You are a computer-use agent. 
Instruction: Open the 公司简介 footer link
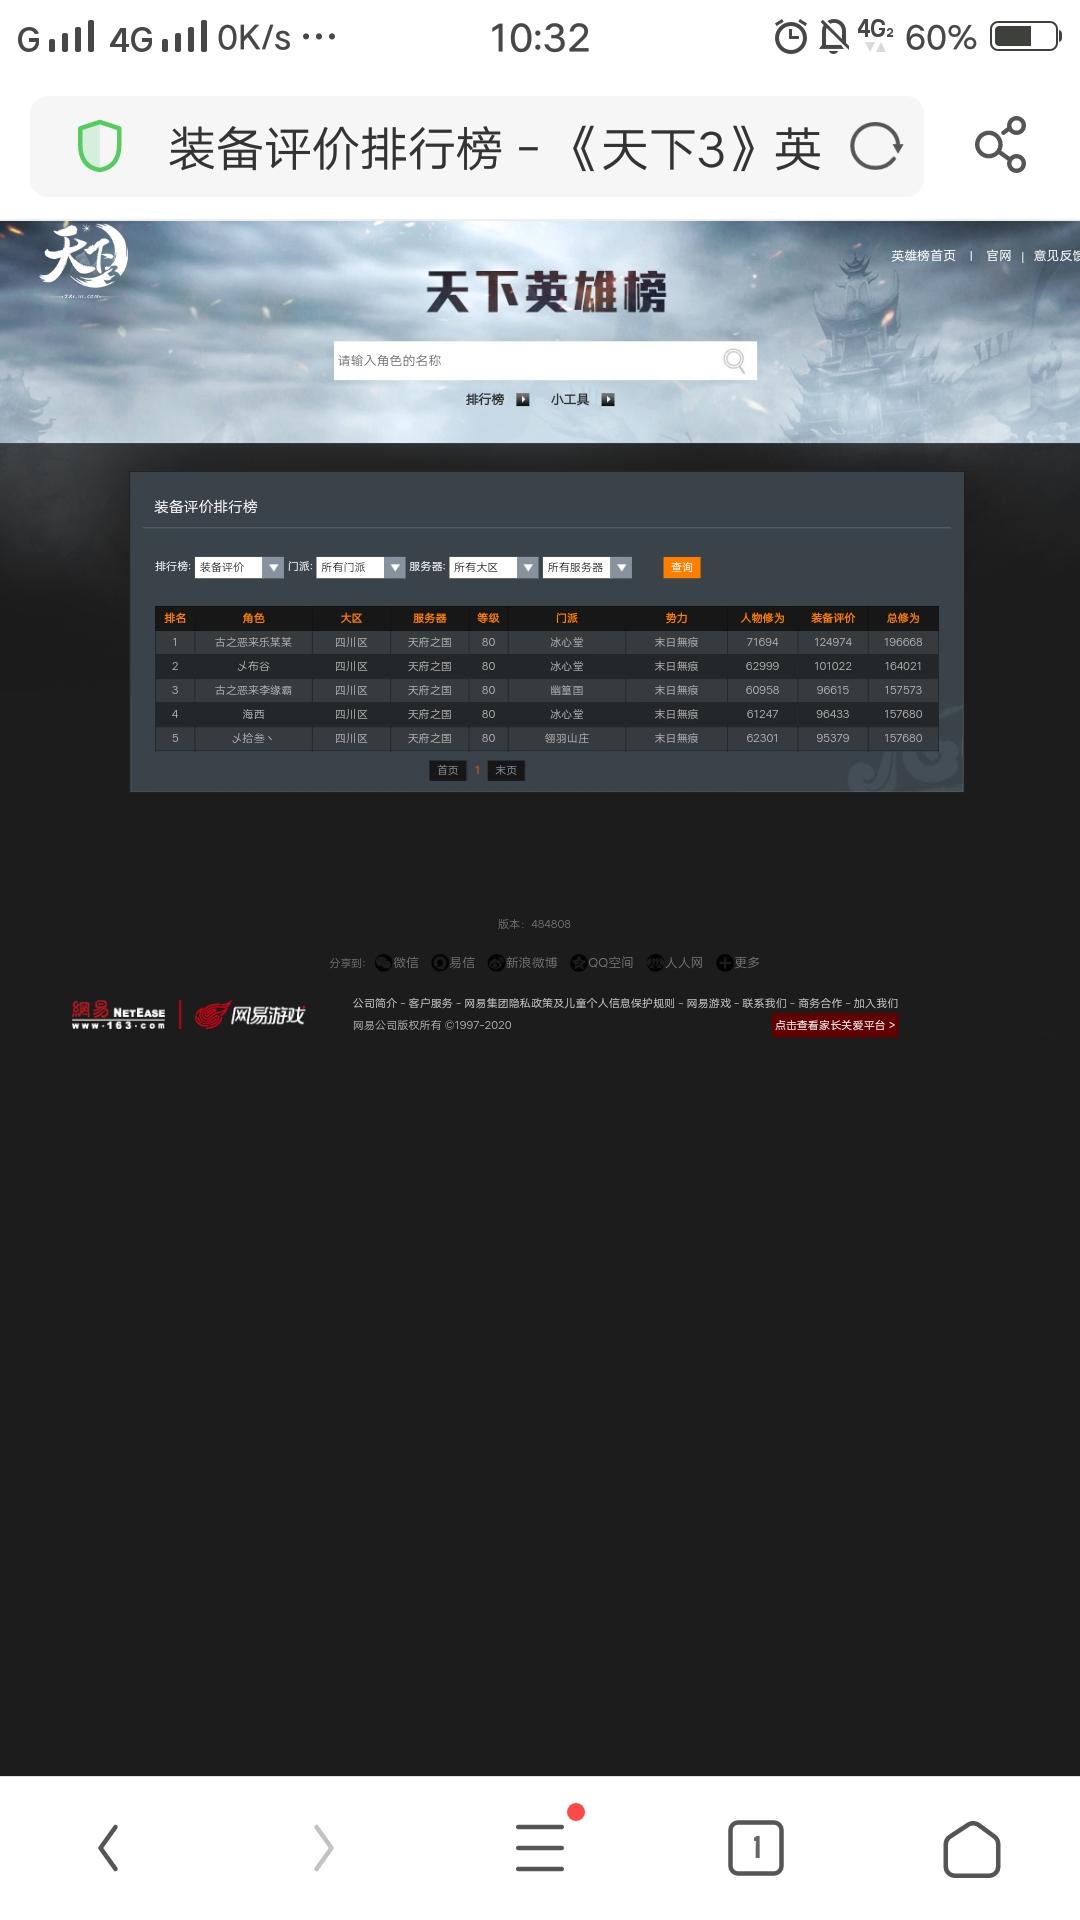(375, 1003)
